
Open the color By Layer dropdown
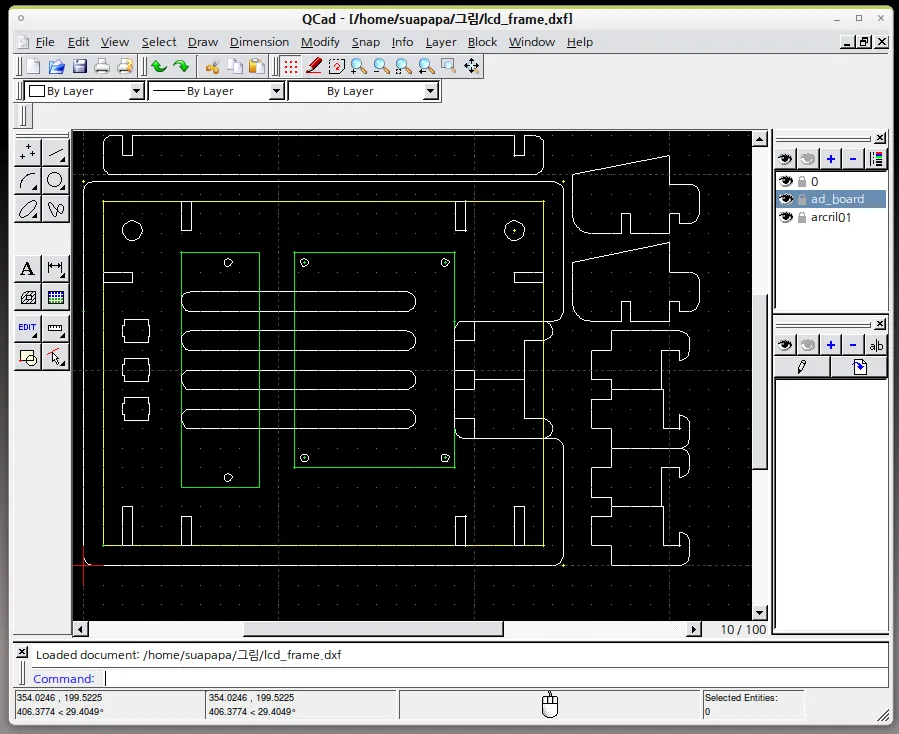pos(85,91)
